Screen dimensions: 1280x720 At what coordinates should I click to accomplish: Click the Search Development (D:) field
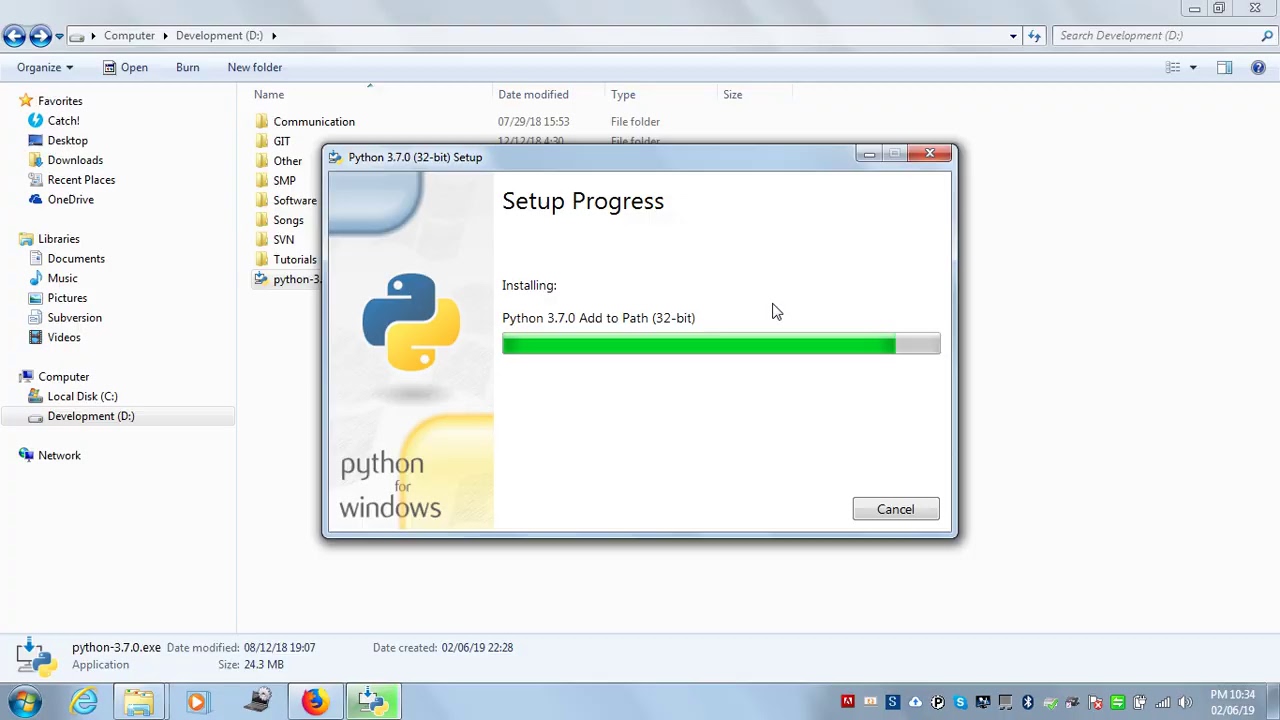click(x=1156, y=36)
